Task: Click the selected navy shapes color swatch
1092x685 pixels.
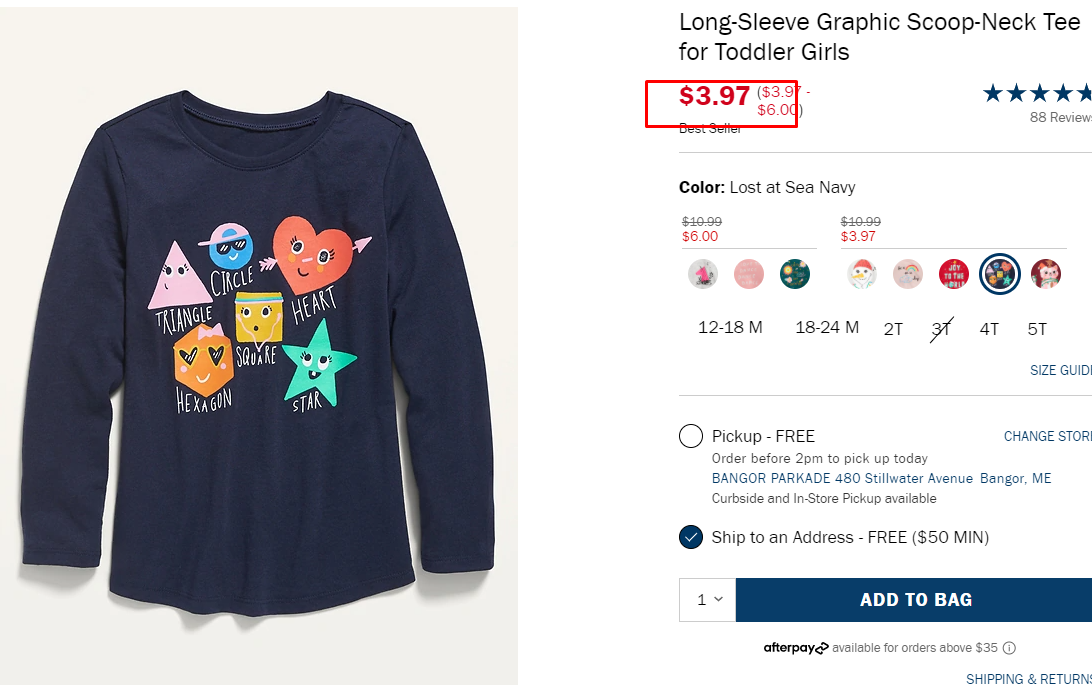Action: tap(1000, 274)
